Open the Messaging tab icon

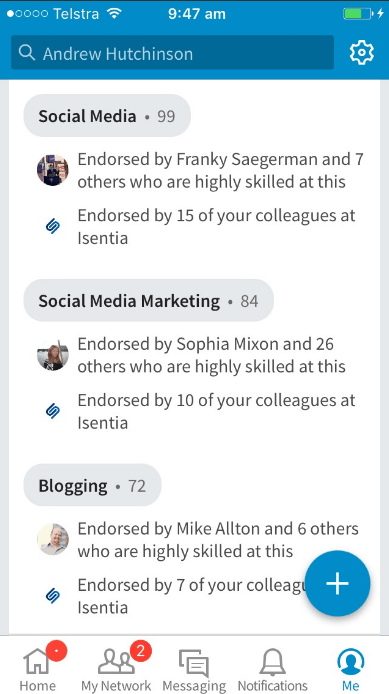[x=194, y=667]
